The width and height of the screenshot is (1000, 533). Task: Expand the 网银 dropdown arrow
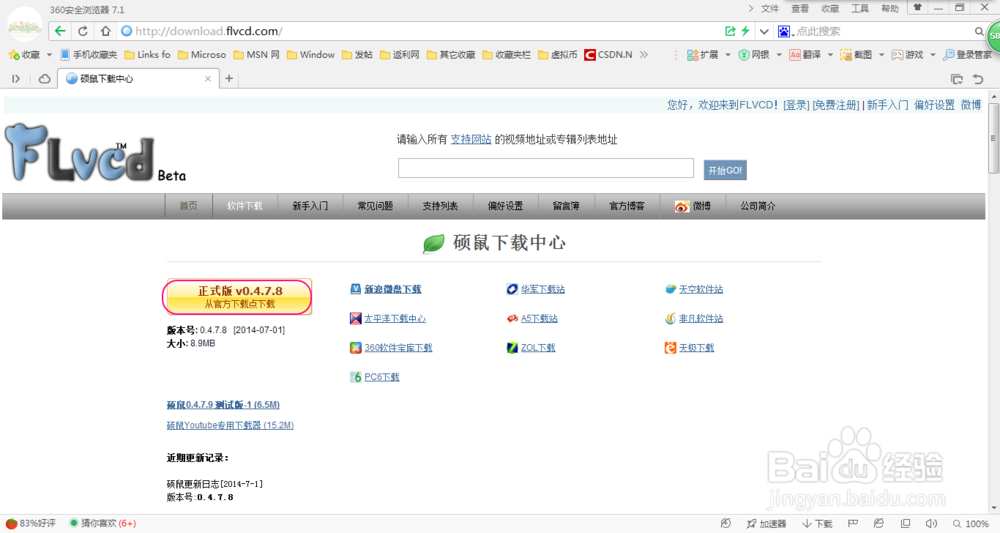click(x=779, y=55)
